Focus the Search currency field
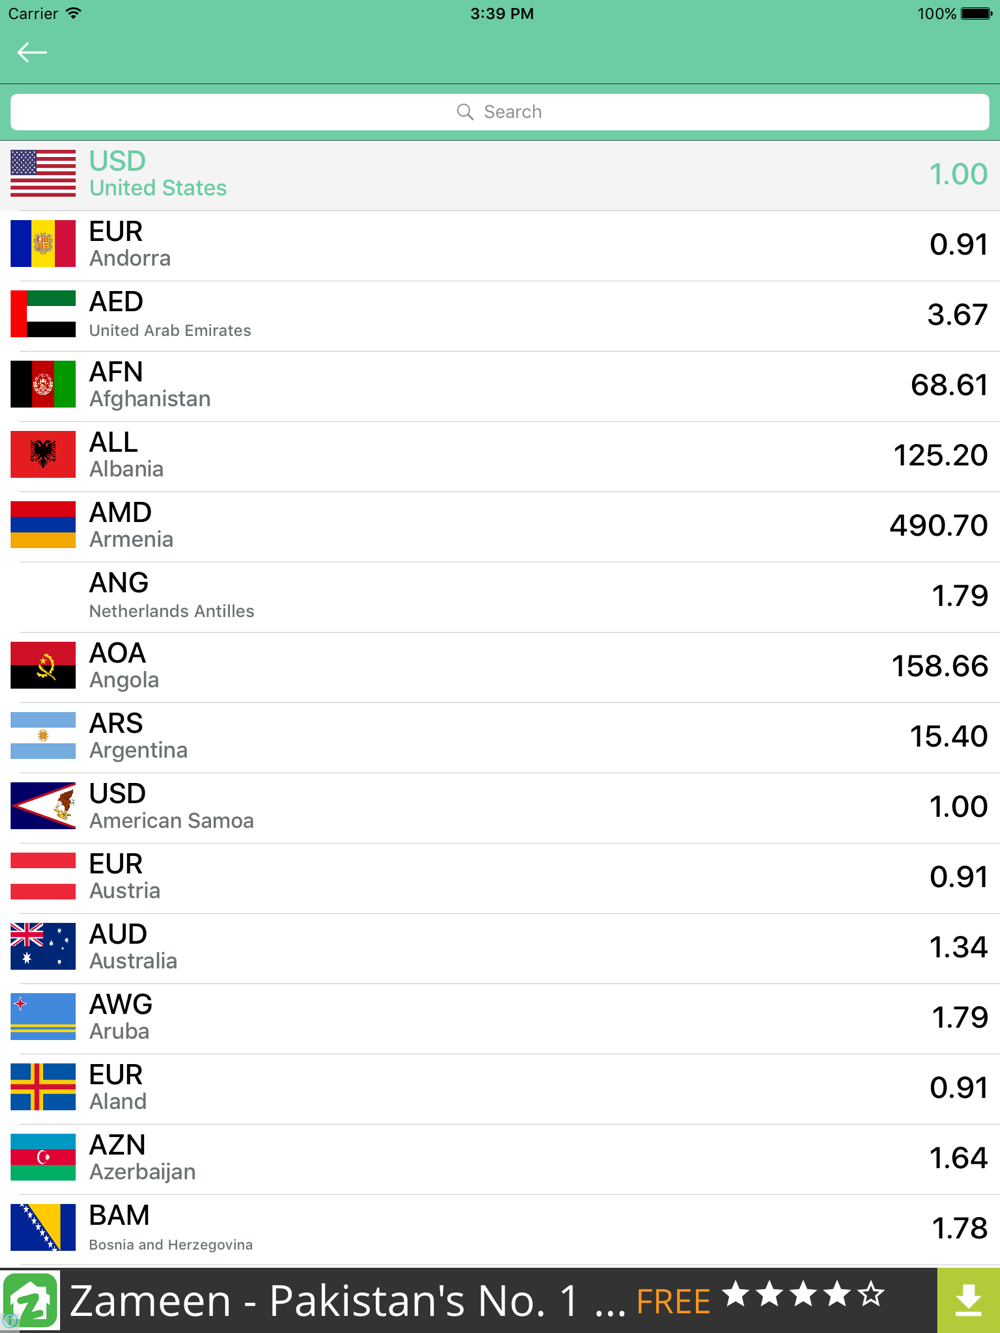The height and width of the screenshot is (1333, 1000). pos(500,112)
